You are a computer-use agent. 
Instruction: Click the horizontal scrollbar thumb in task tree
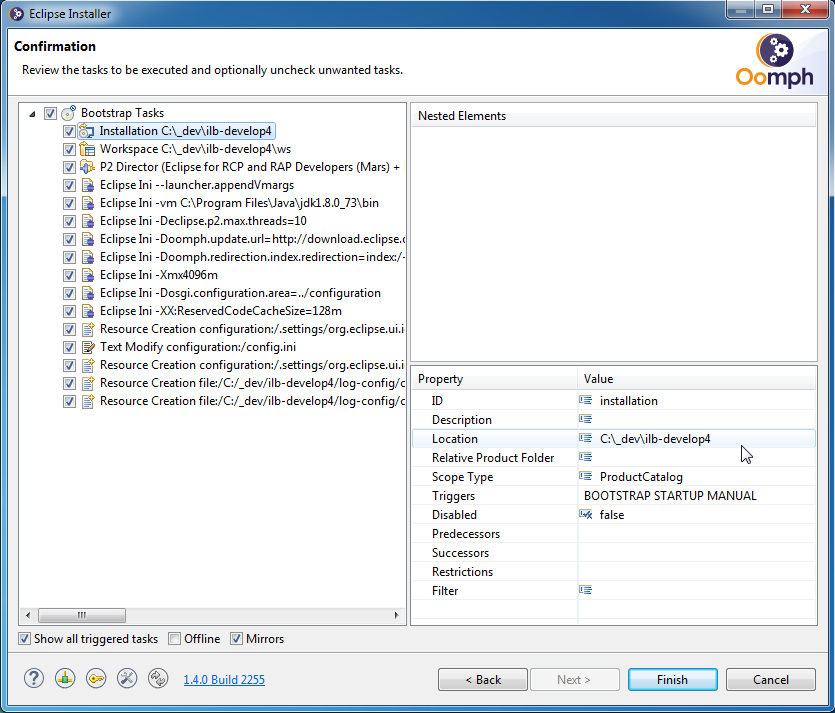click(x=82, y=615)
